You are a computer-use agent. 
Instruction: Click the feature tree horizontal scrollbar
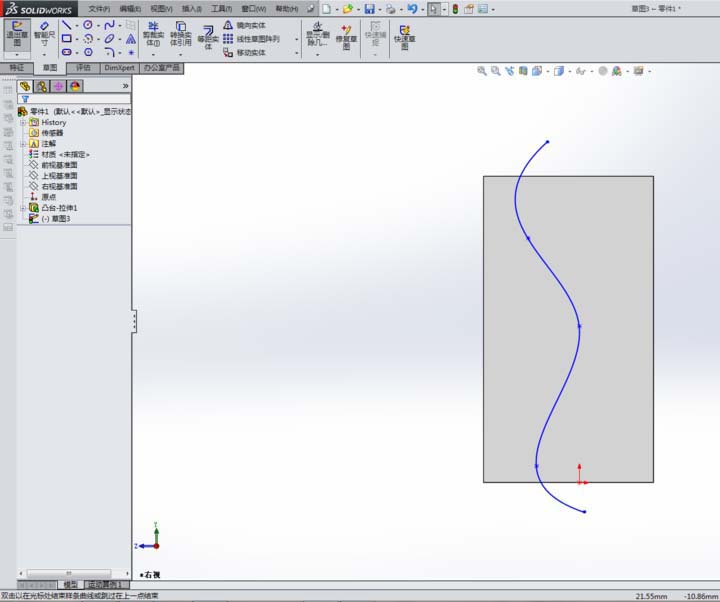tap(73, 574)
